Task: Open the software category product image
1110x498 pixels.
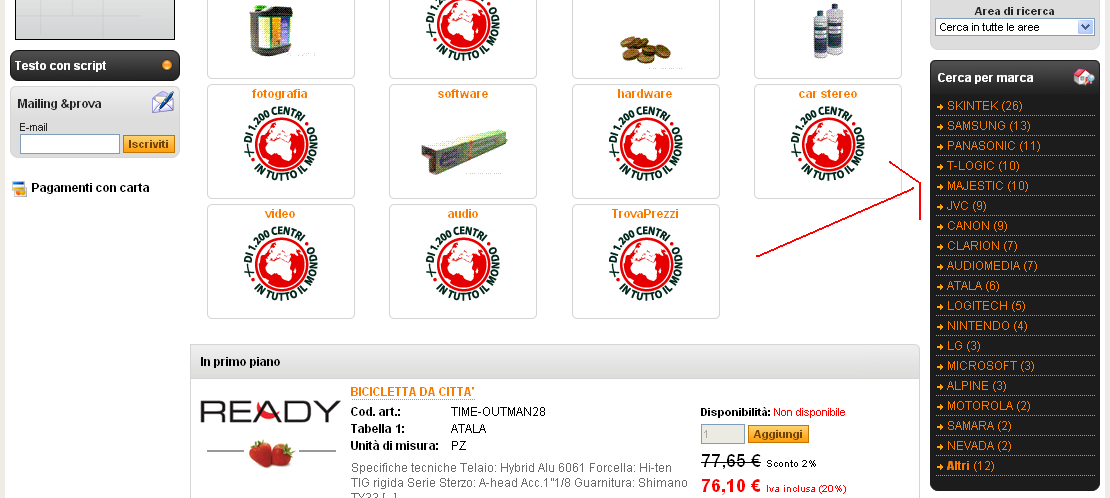Action: coord(464,150)
